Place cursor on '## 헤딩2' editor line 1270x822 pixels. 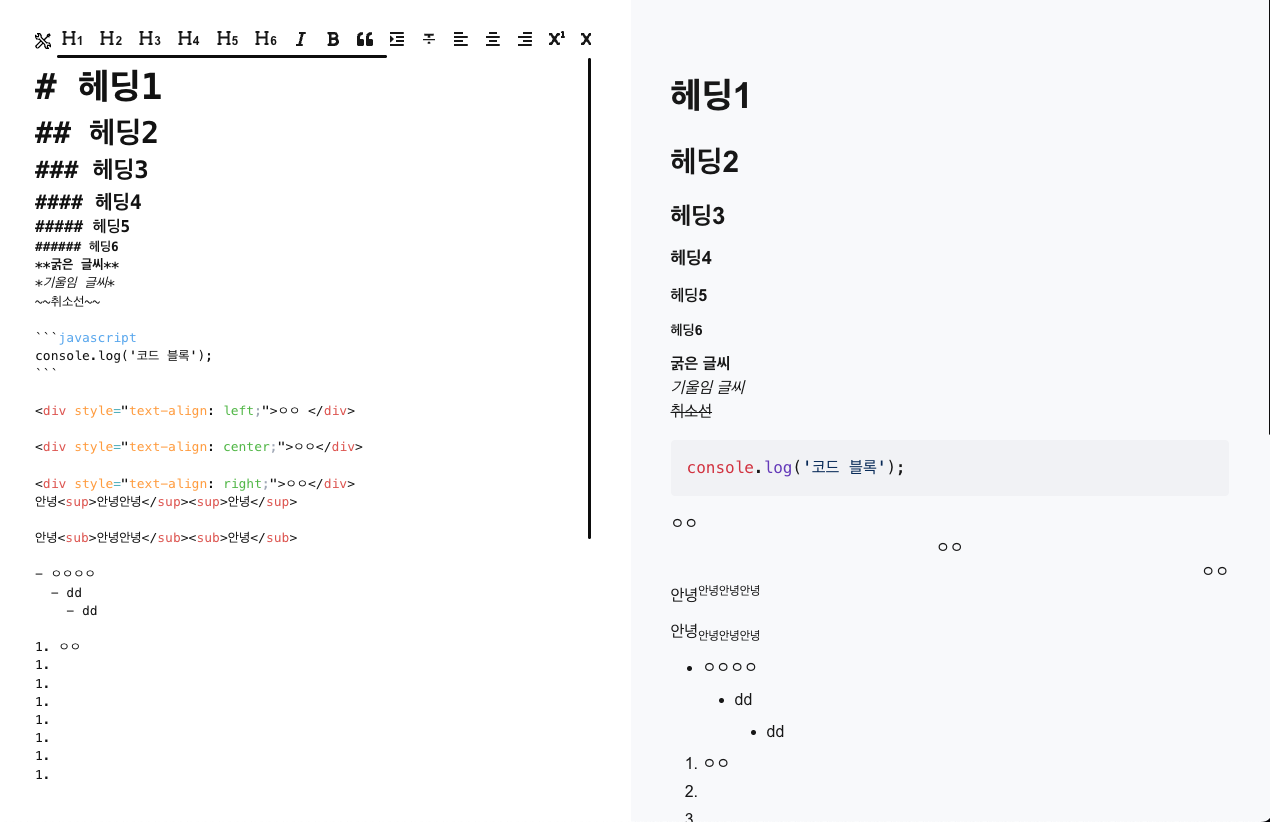coord(96,132)
